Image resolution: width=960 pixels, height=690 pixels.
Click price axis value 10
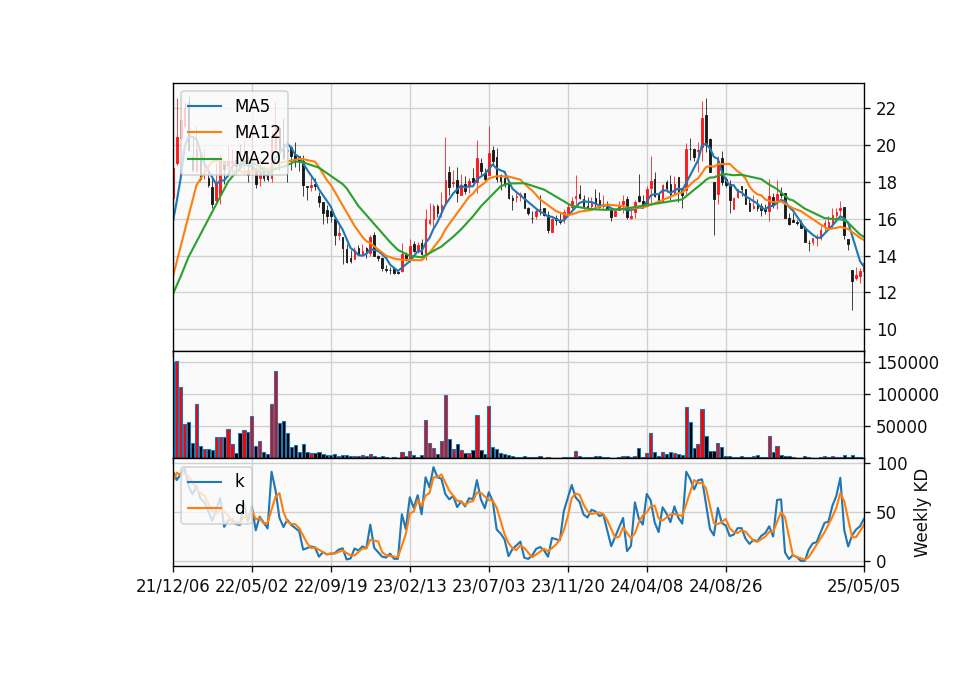point(886,330)
